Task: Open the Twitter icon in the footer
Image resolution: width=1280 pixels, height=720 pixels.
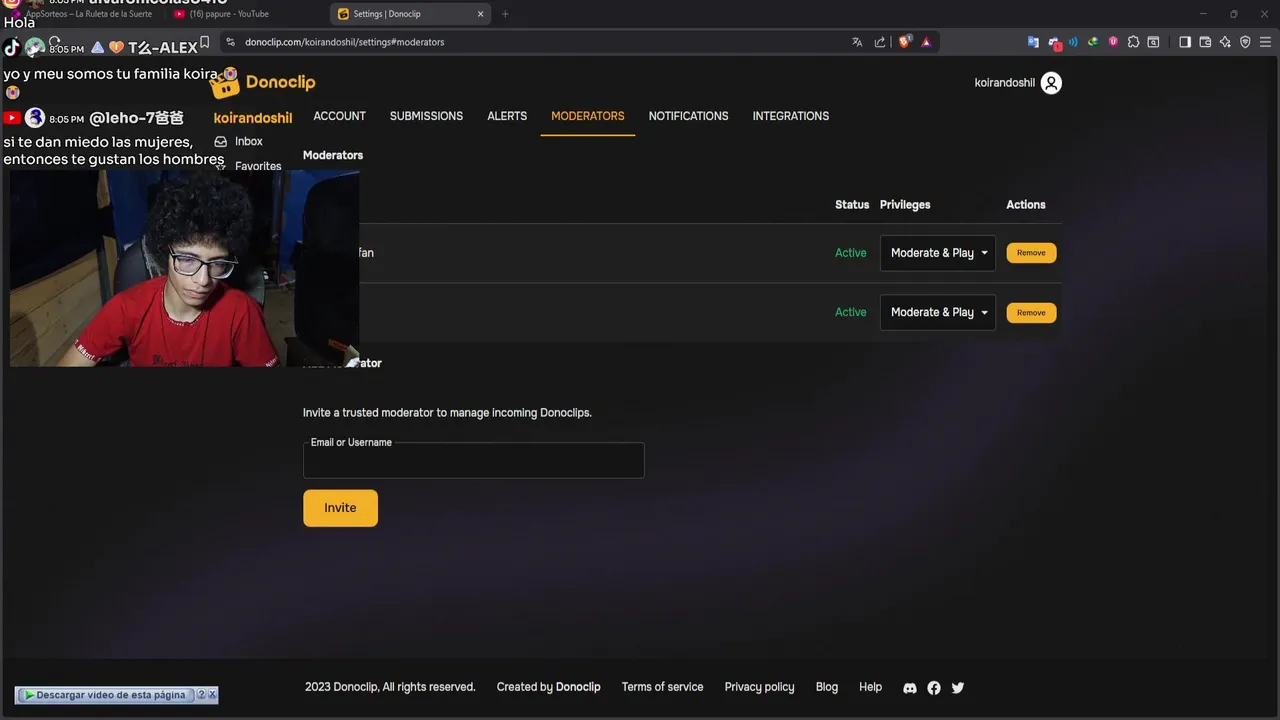Action: click(958, 688)
